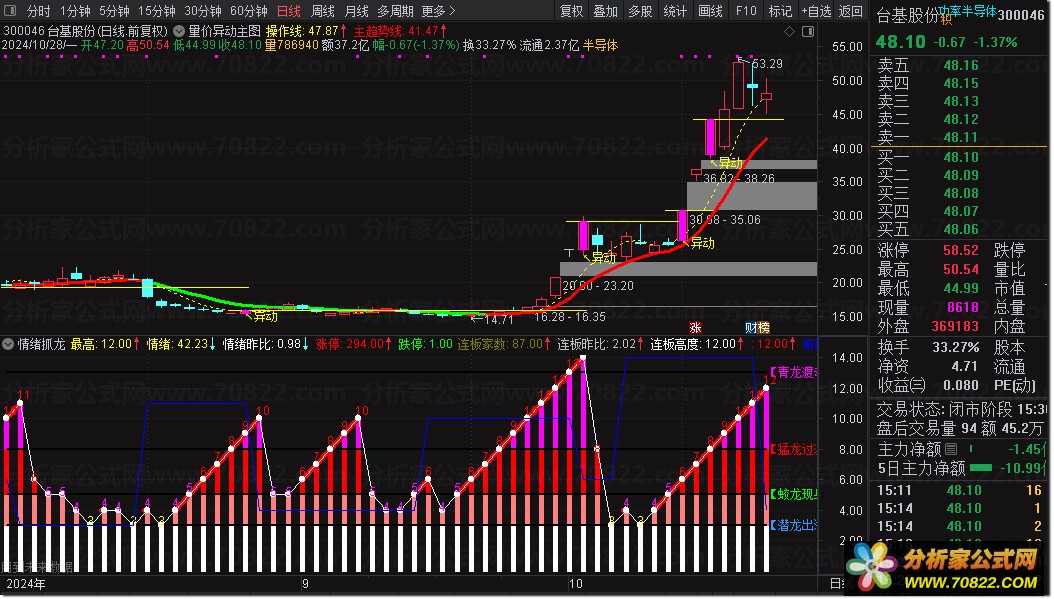
Task: Click the 换手 value 33.27%
Action: tap(956, 347)
